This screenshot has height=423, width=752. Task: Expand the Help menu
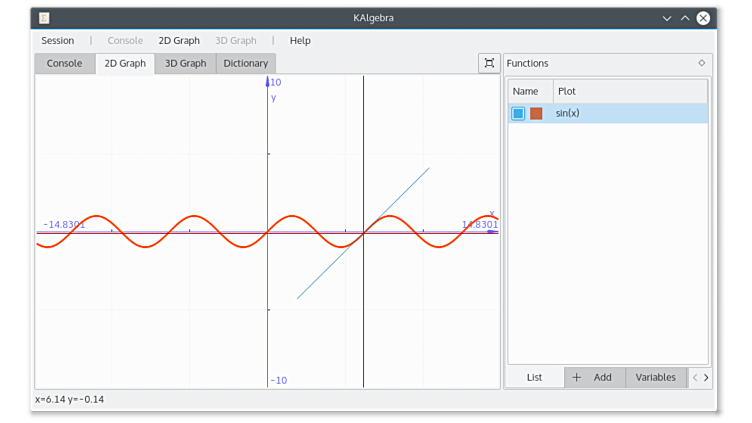(300, 41)
